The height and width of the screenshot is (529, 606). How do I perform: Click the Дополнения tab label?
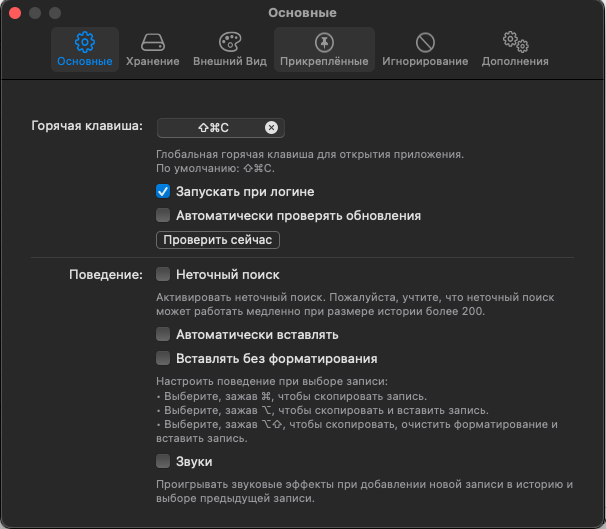click(515, 61)
